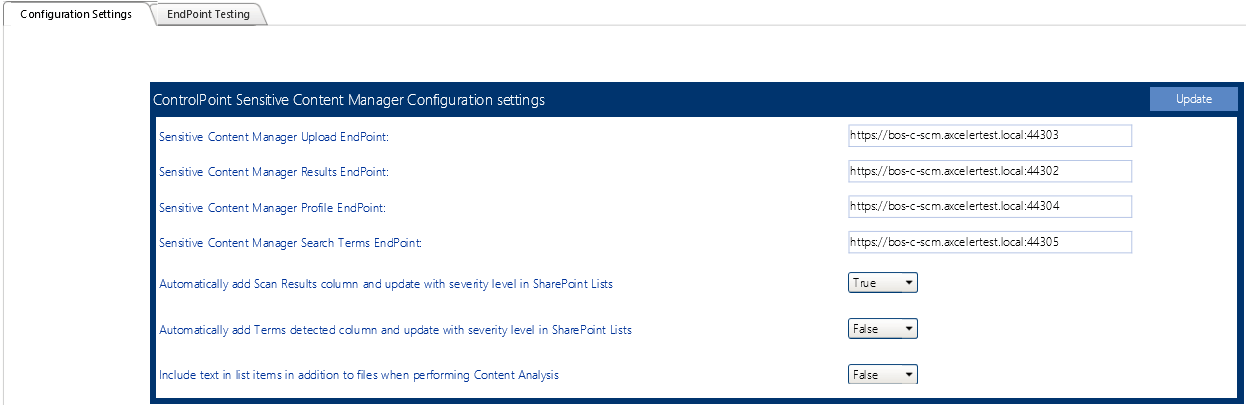This screenshot has height=405, width=1246.
Task: Click the ControlPoint Configuration settings header title
Action: click(x=348, y=100)
